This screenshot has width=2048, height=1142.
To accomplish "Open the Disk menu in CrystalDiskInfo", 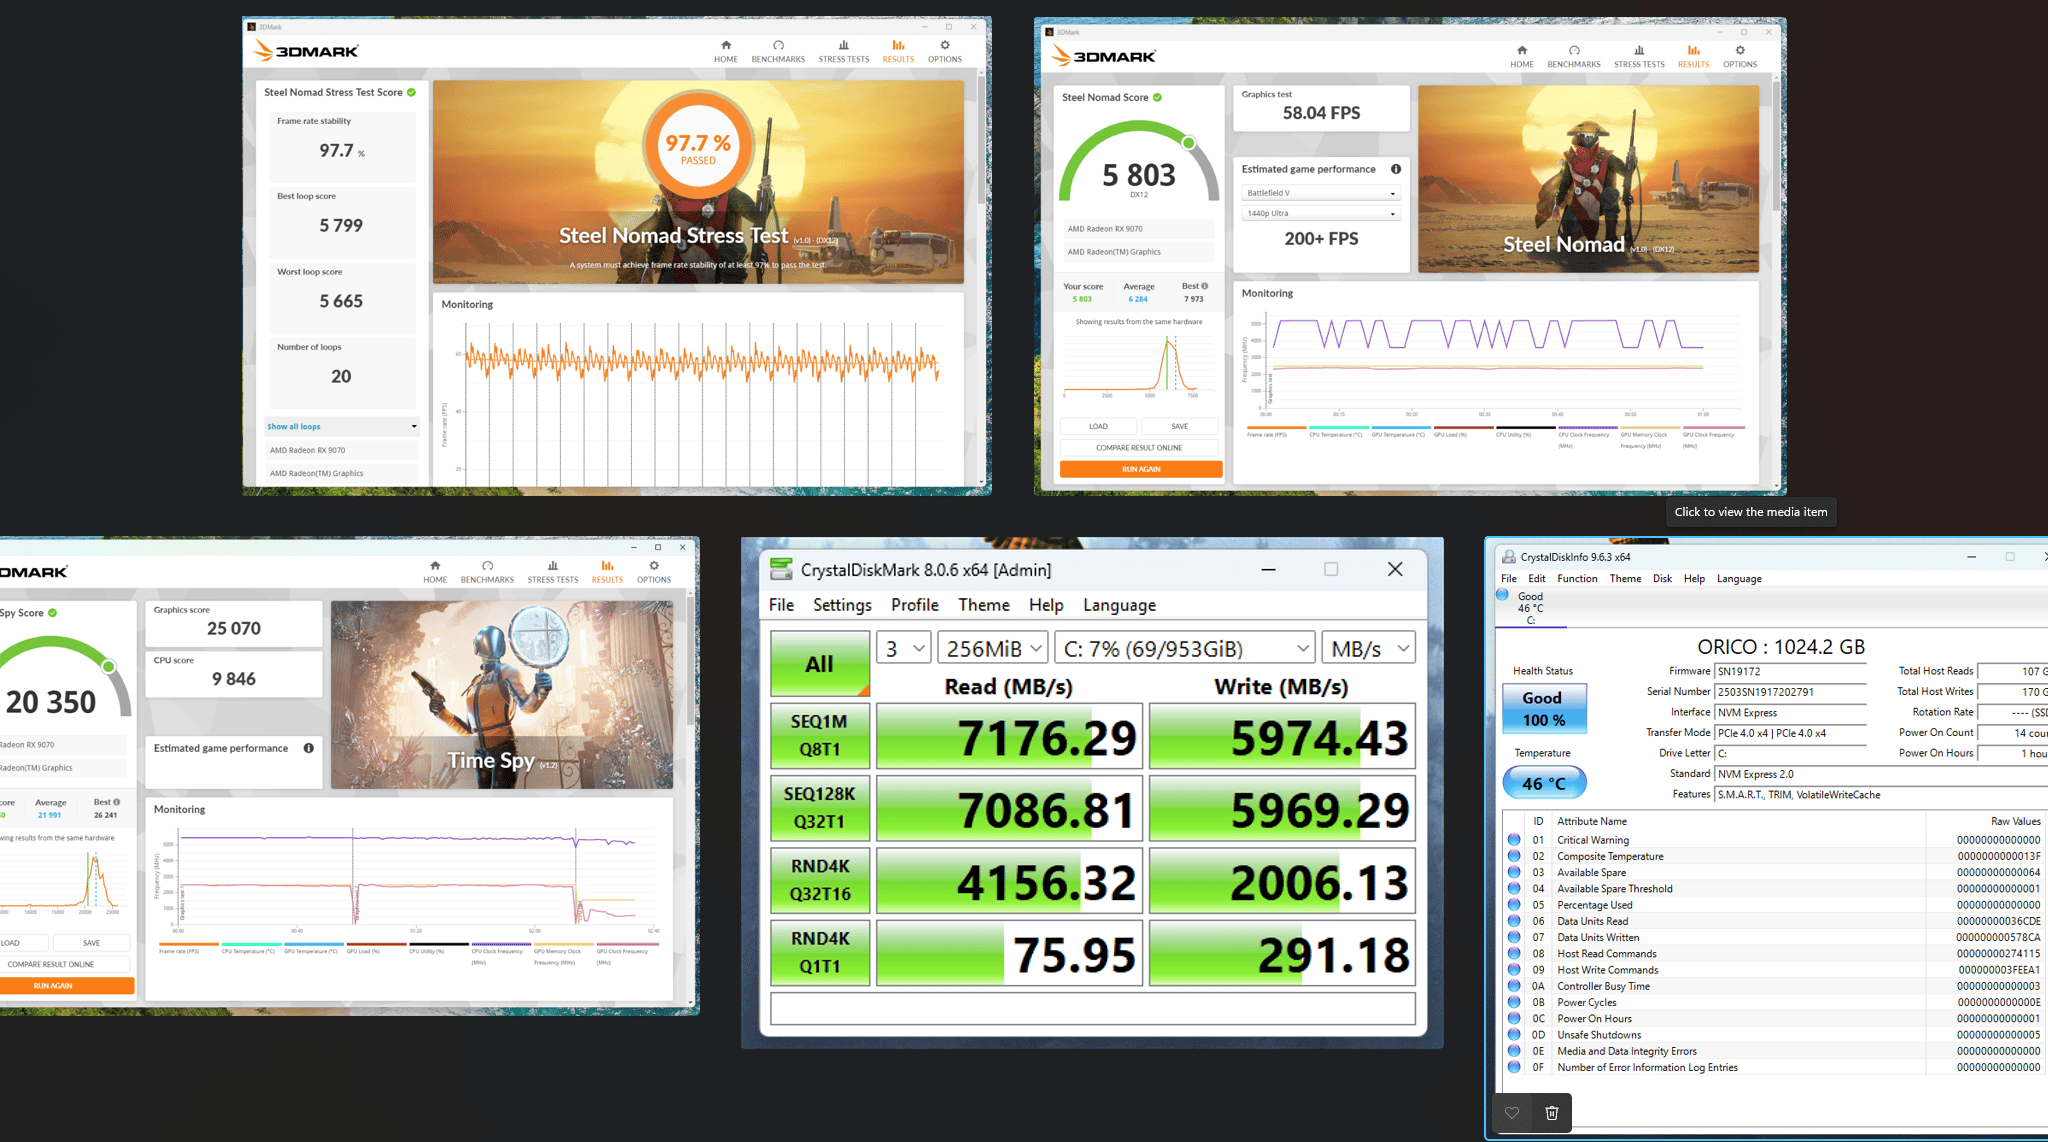I will pos(1662,578).
